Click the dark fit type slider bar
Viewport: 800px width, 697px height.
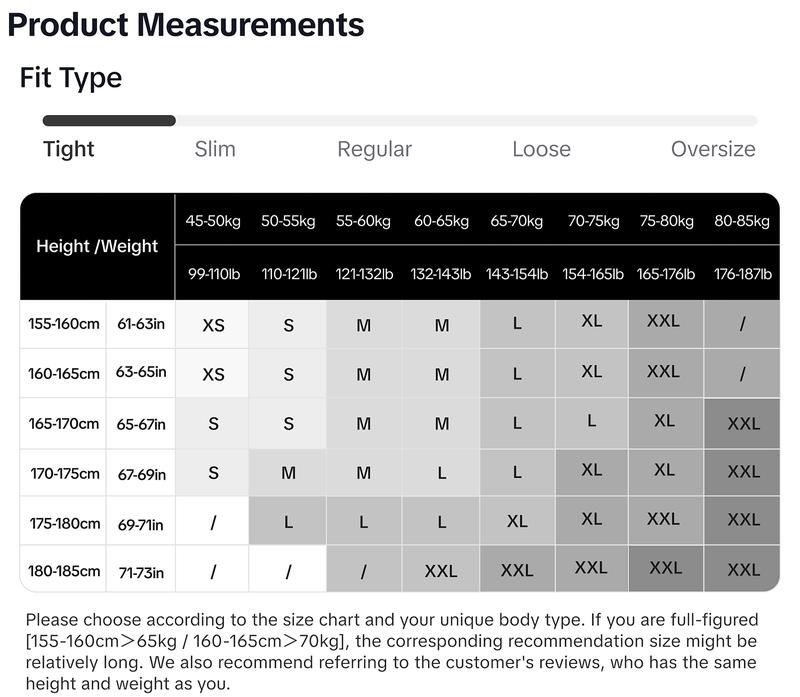[109, 120]
